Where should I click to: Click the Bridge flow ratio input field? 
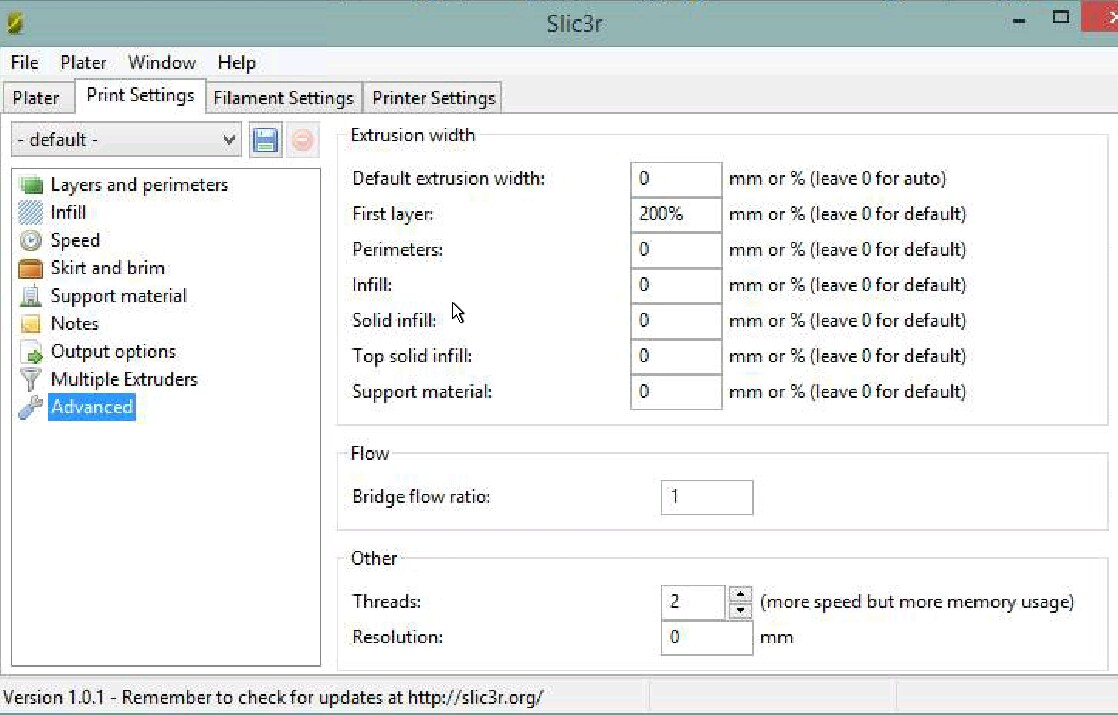click(x=707, y=497)
